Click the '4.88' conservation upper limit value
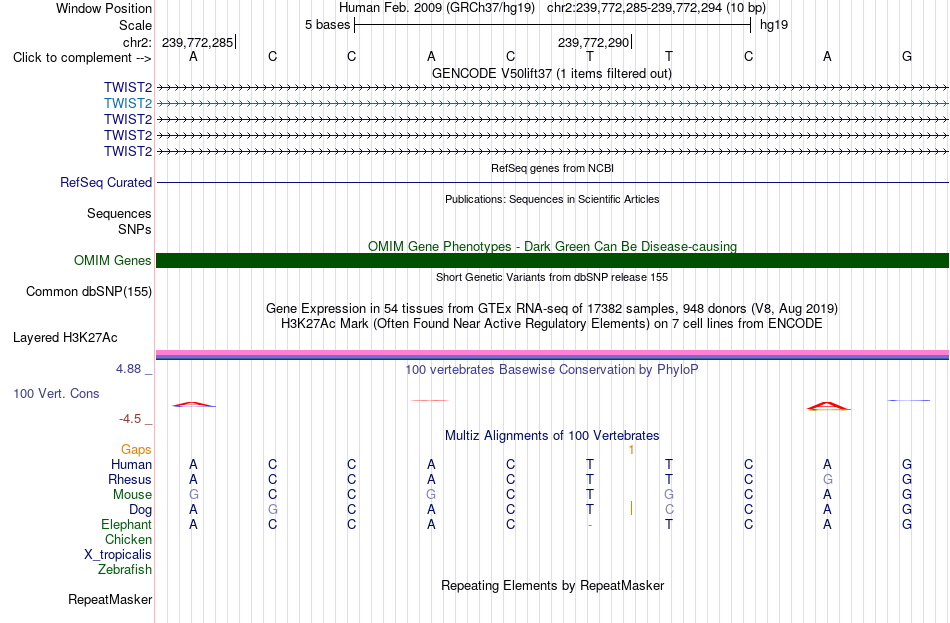Image resolution: width=950 pixels, height=623 pixels. [128, 369]
